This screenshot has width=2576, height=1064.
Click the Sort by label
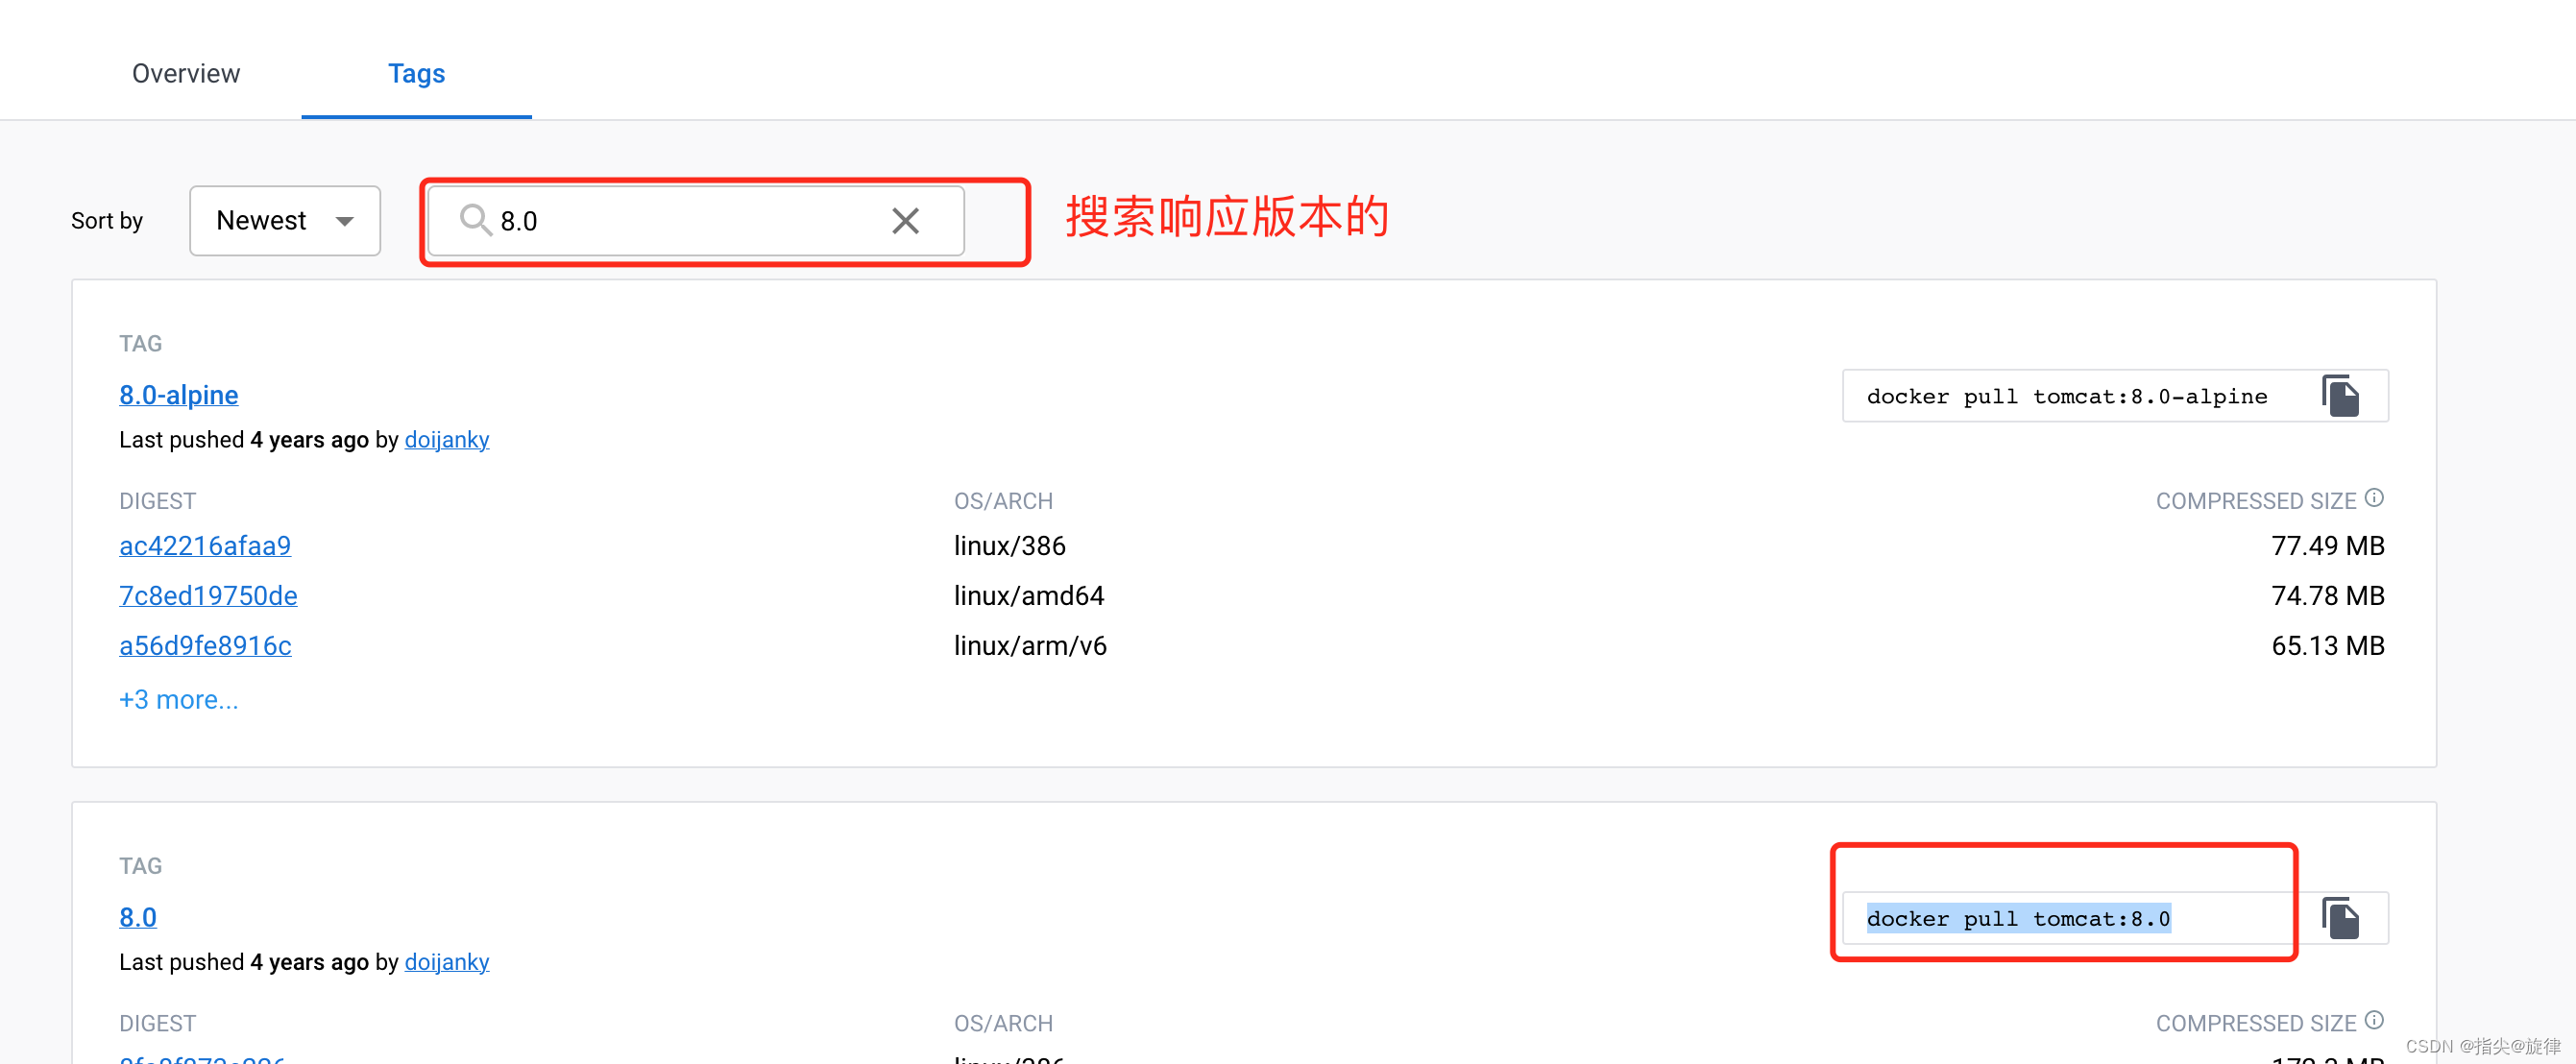tap(107, 220)
